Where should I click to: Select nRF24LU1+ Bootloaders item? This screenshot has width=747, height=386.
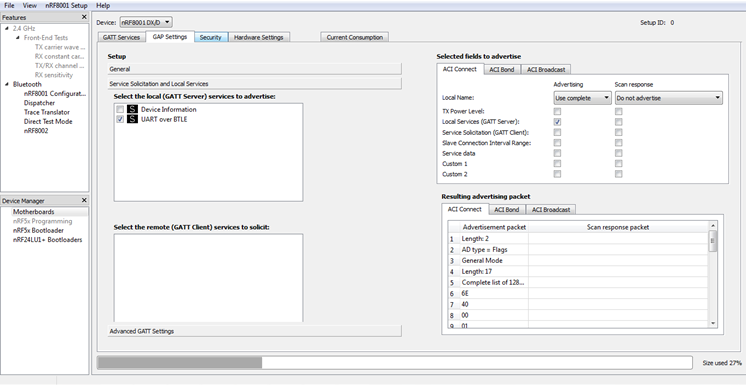tap(47, 240)
